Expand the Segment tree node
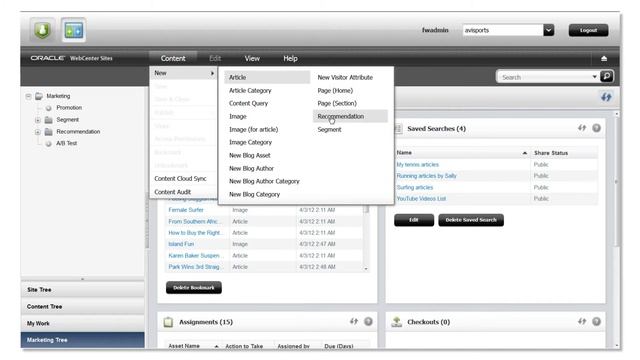 (38, 120)
